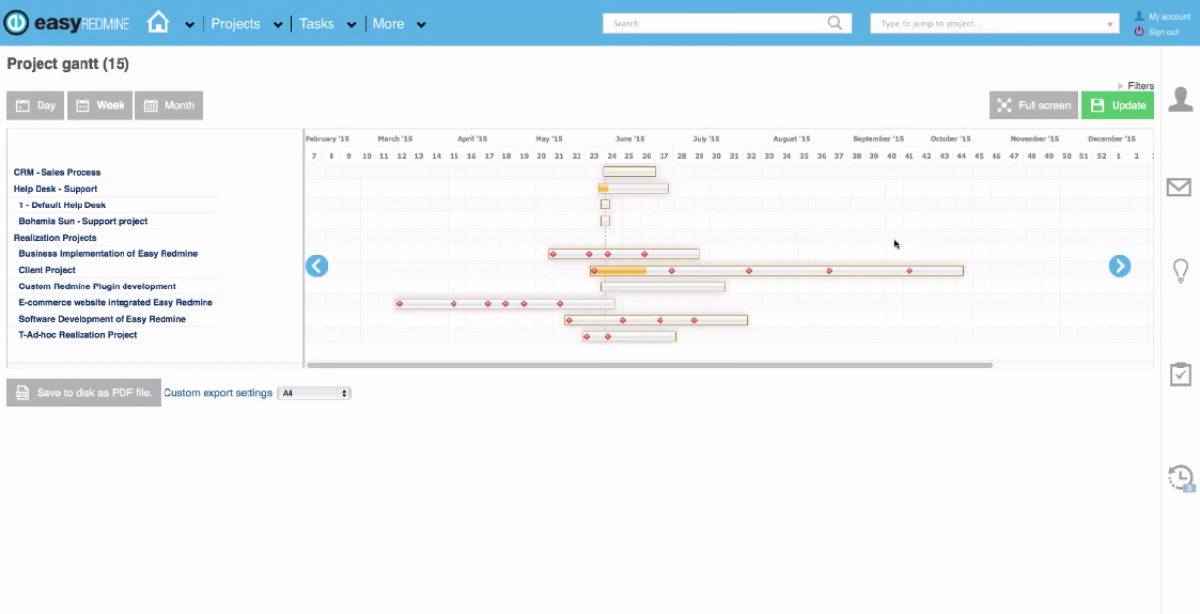The height and width of the screenshot is (614, 1200).
Task: Click the T-Ad-hoc Realization Project gantt bar
Action: pos(629,336)
